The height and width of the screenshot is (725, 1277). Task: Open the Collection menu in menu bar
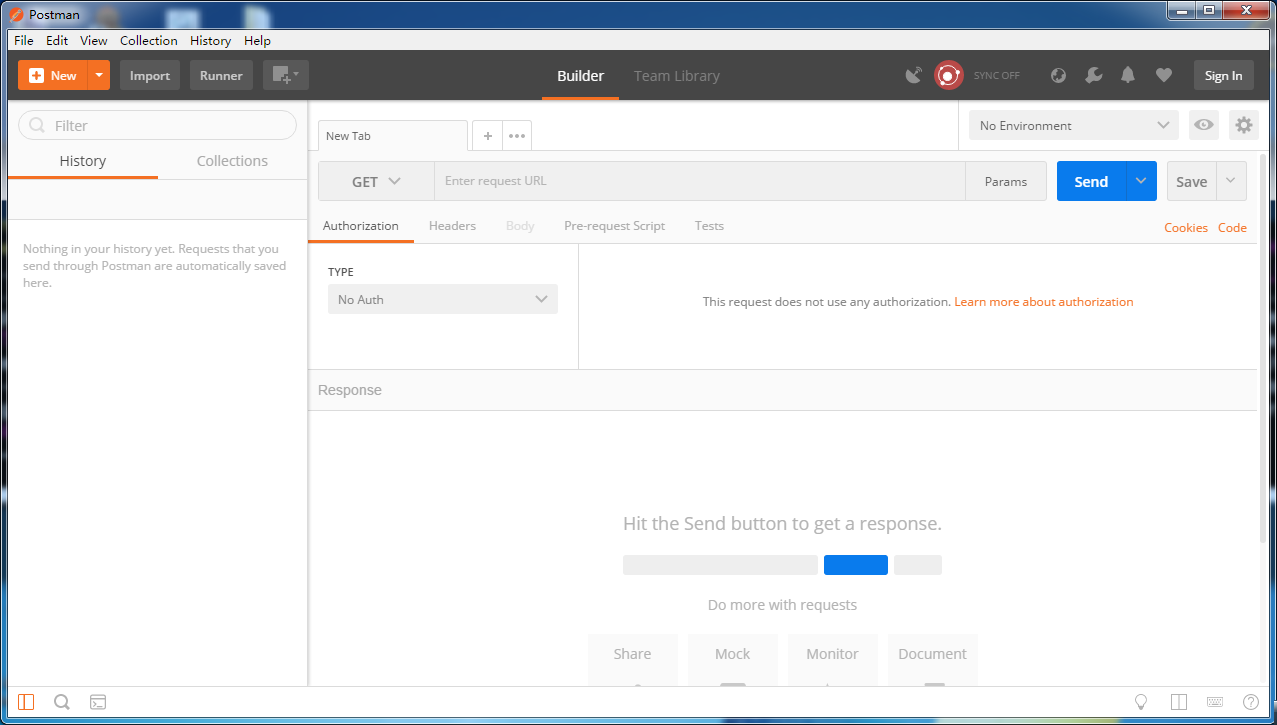(x=148, y=41)
